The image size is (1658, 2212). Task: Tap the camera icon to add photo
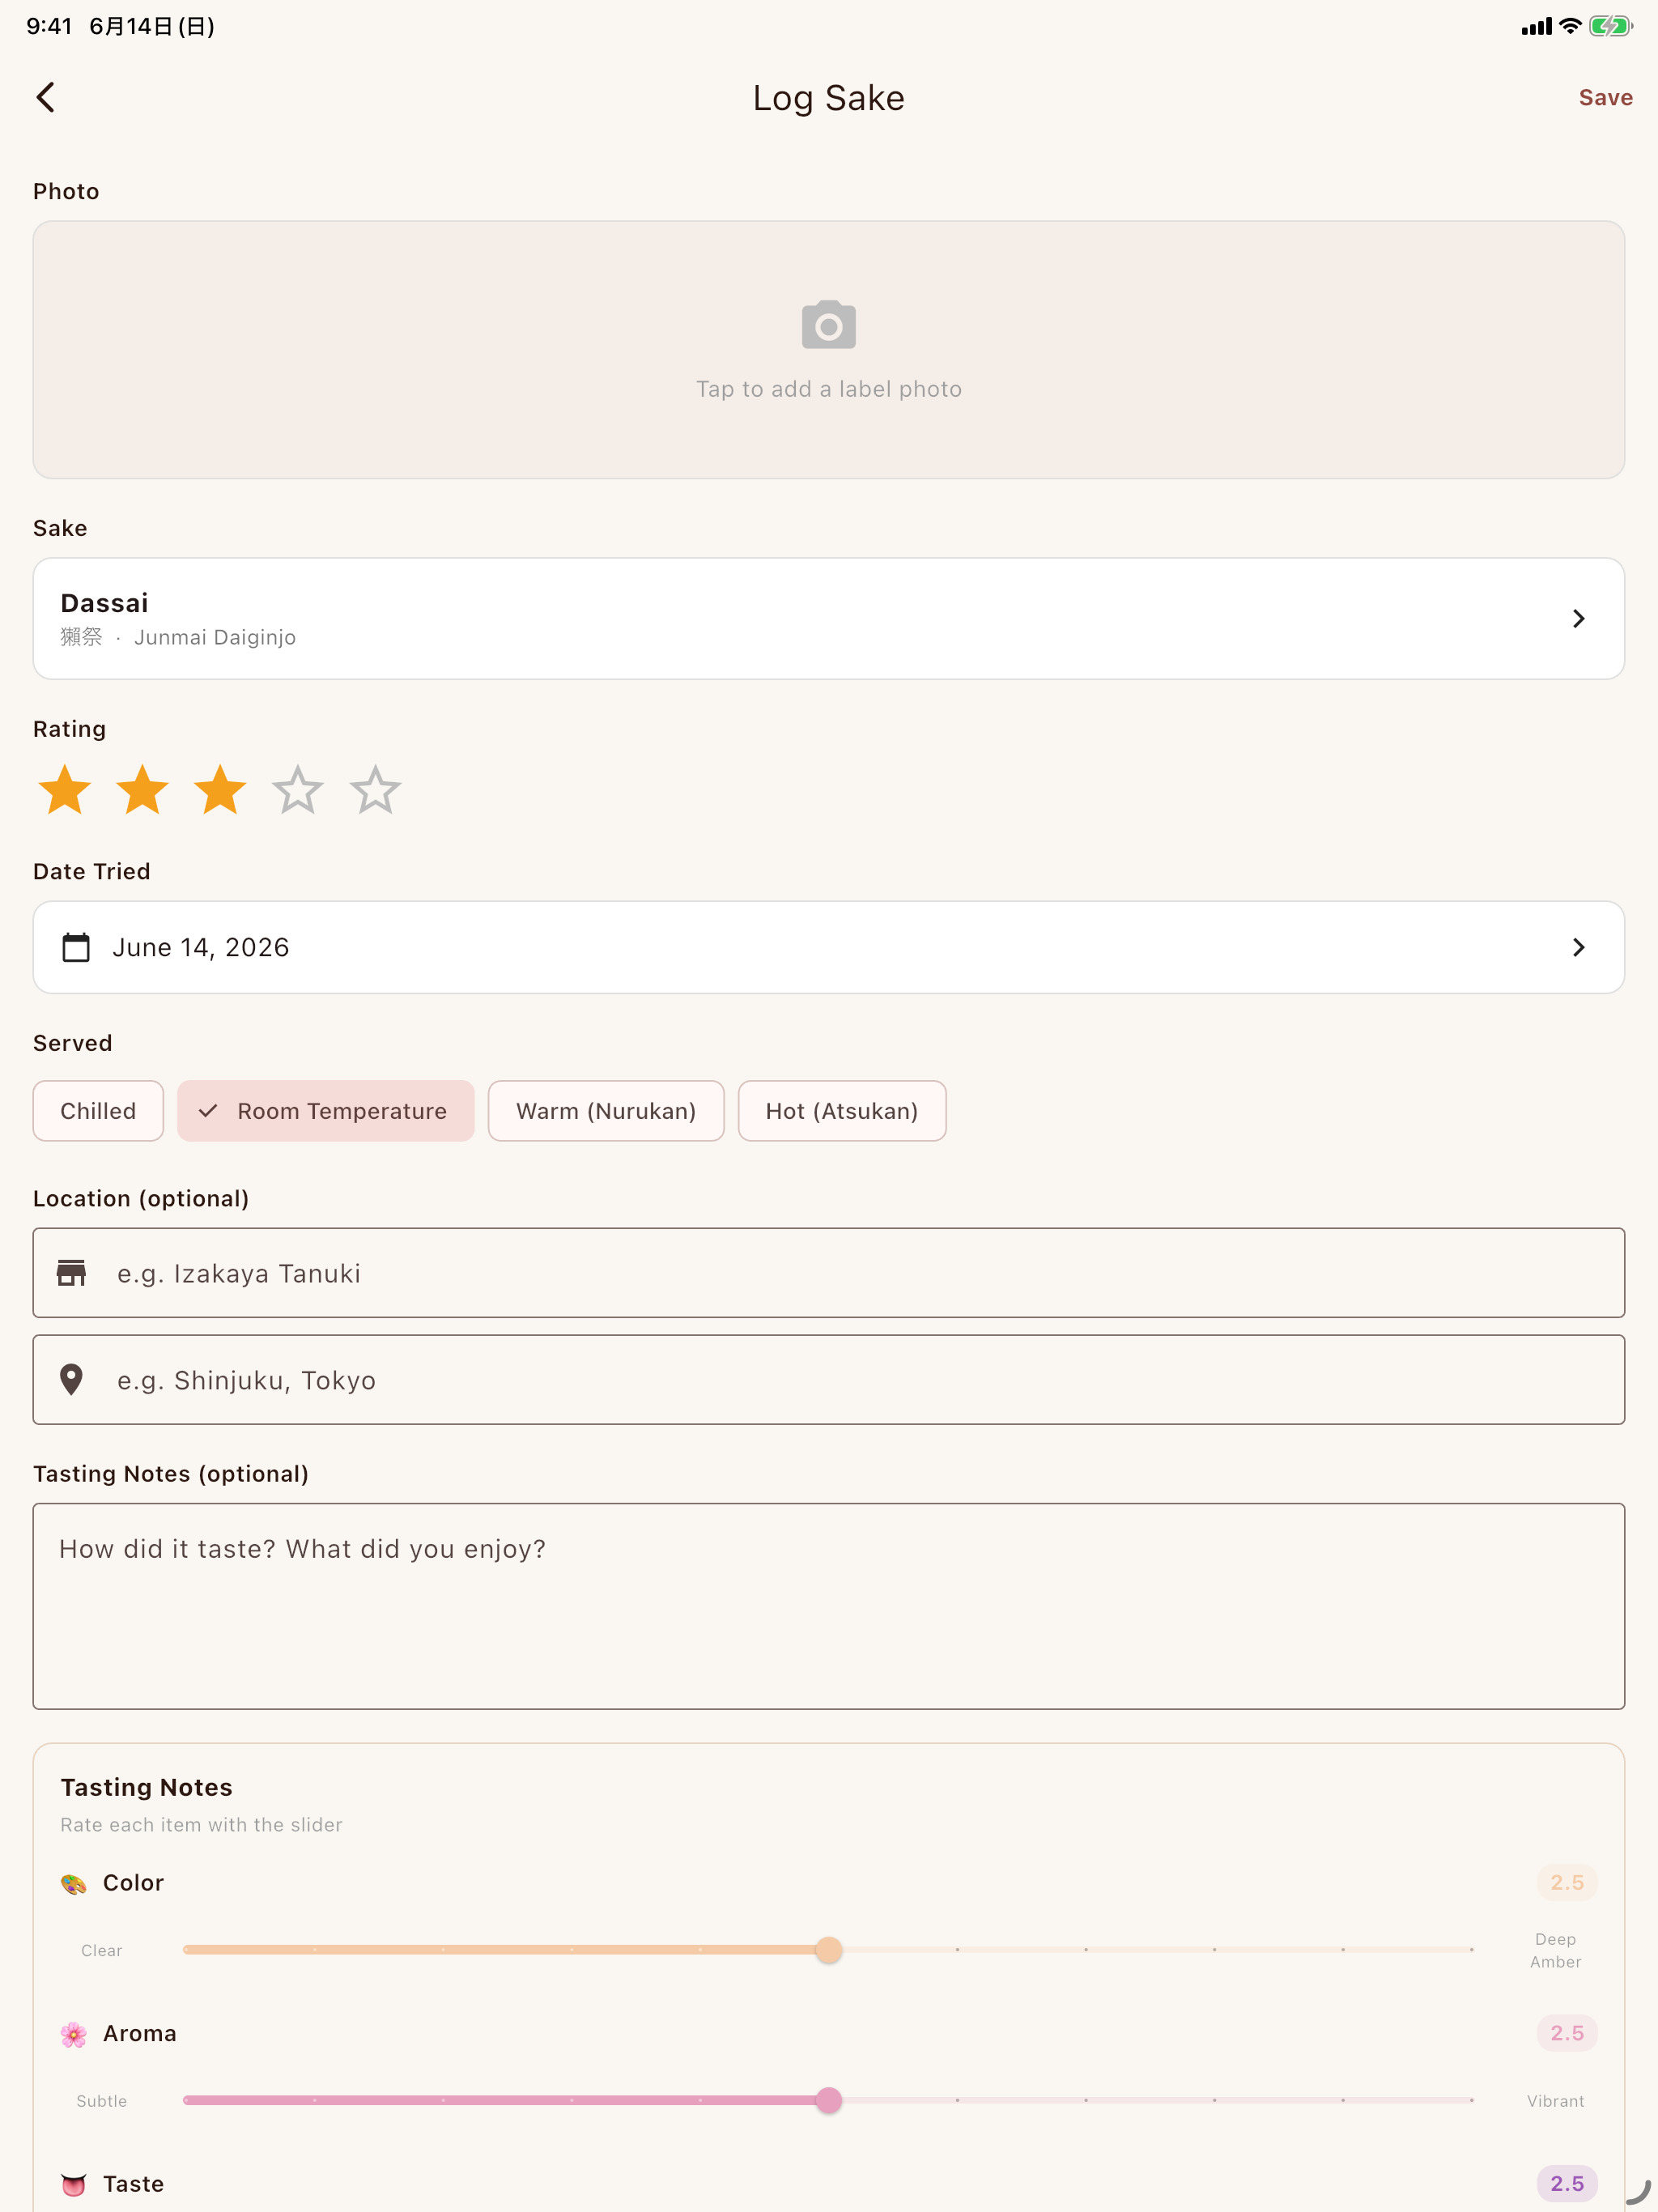click(x=829, y=324)
